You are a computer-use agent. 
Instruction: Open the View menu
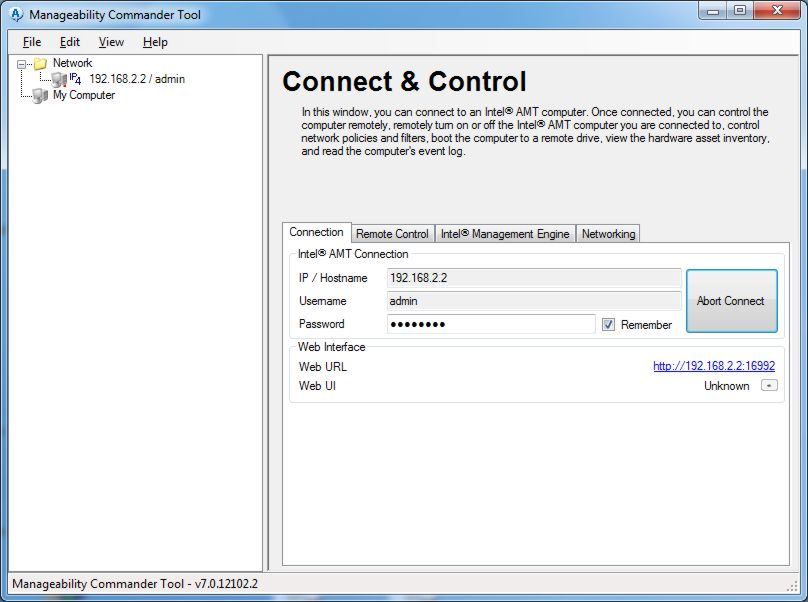[x=111, y=42]
